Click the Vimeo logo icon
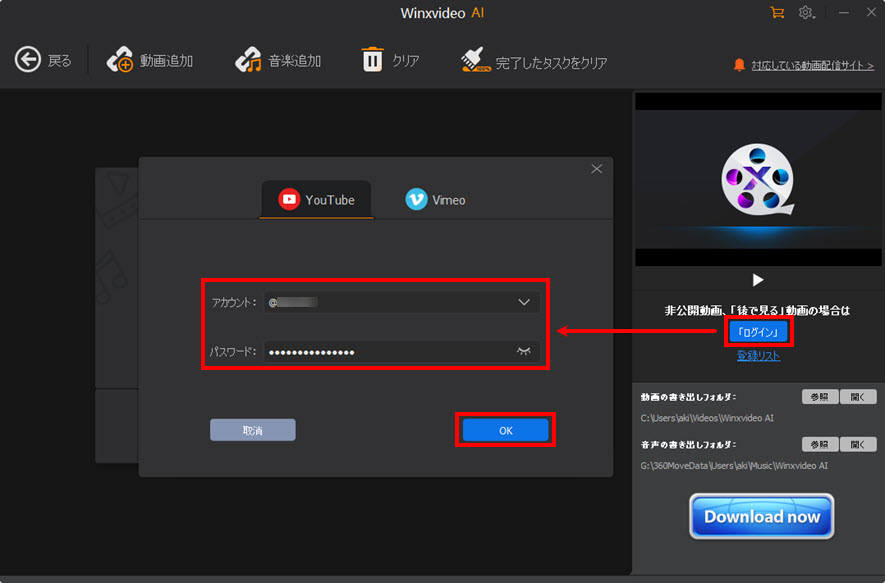 pos(416,199)
